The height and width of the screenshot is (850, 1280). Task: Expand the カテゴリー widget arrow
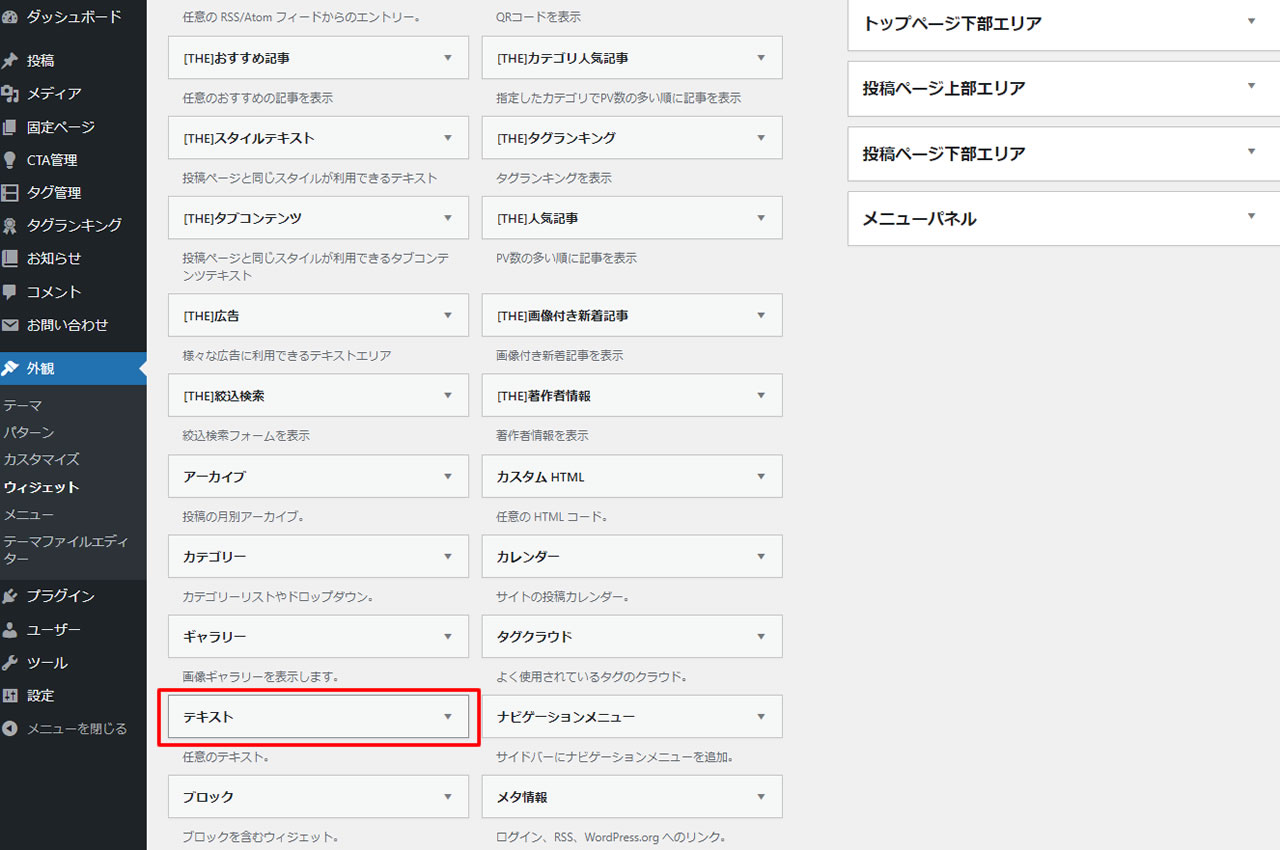(448, 556)
